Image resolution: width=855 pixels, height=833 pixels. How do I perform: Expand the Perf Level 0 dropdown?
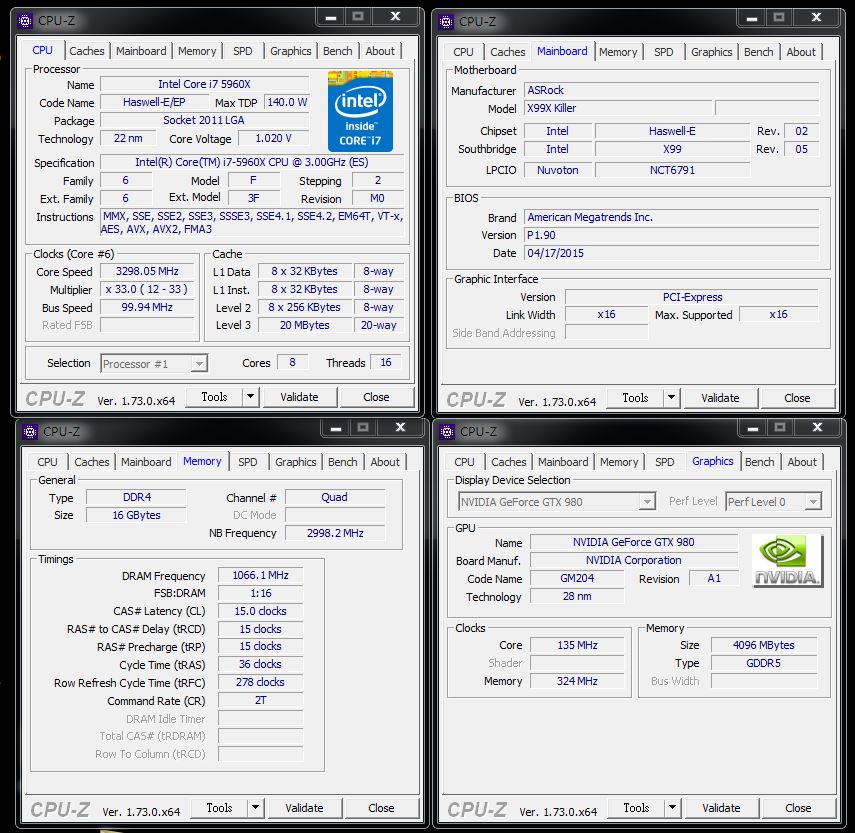point(813,502)
